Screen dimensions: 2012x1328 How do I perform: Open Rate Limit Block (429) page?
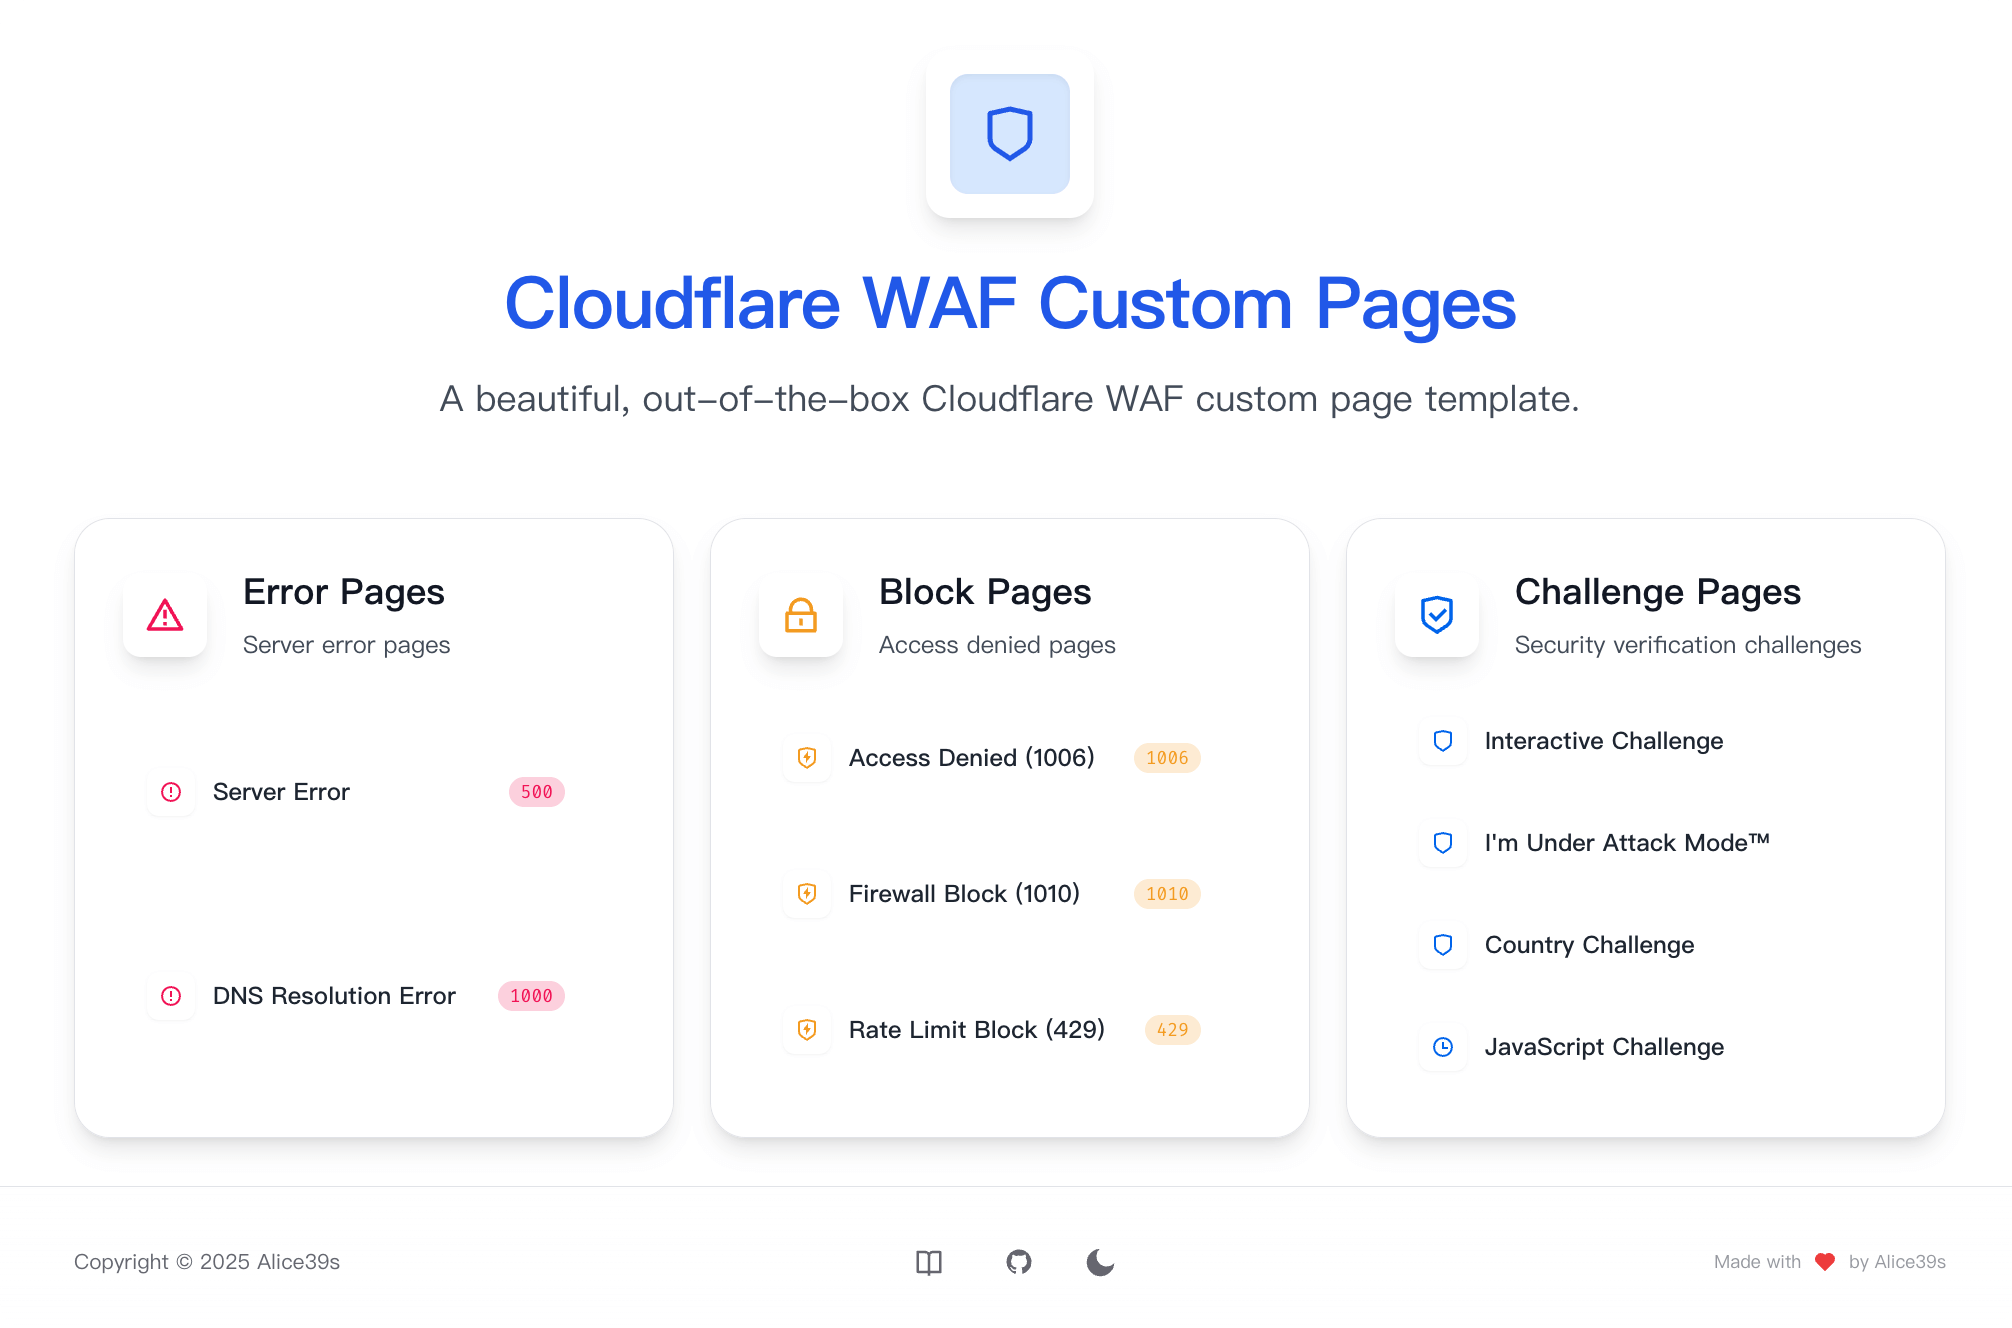(992, 1030)
